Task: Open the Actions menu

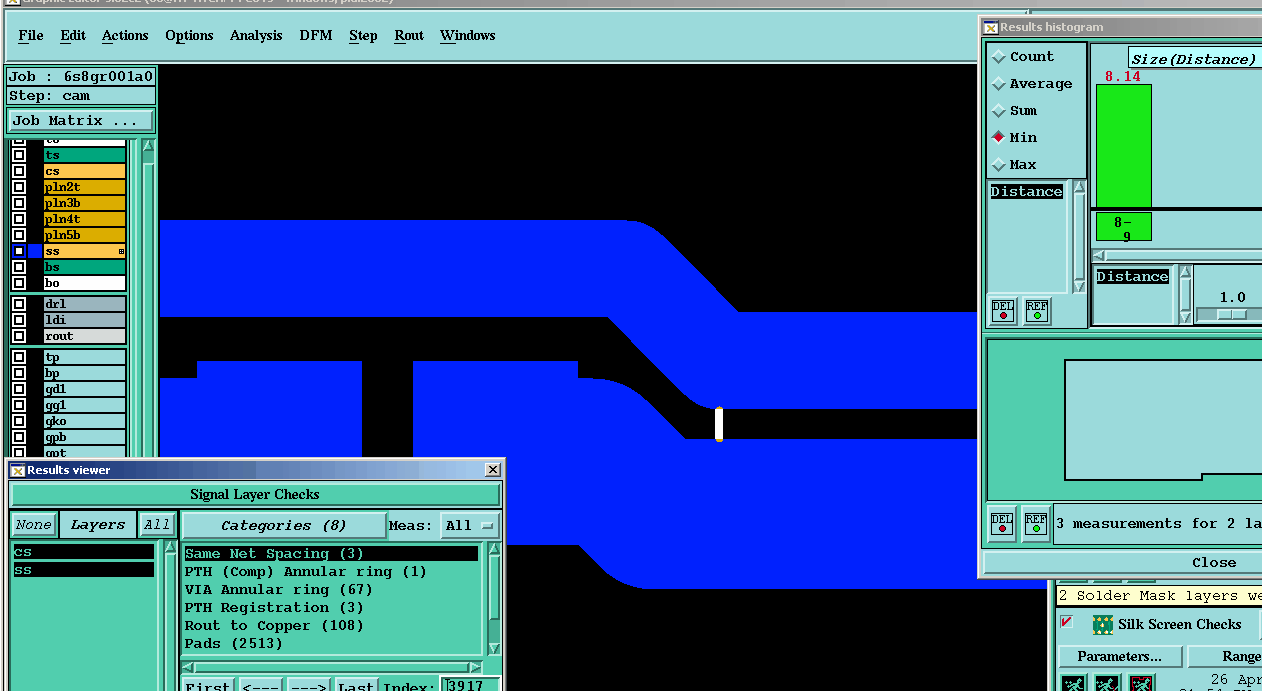Action: [125, 35]
